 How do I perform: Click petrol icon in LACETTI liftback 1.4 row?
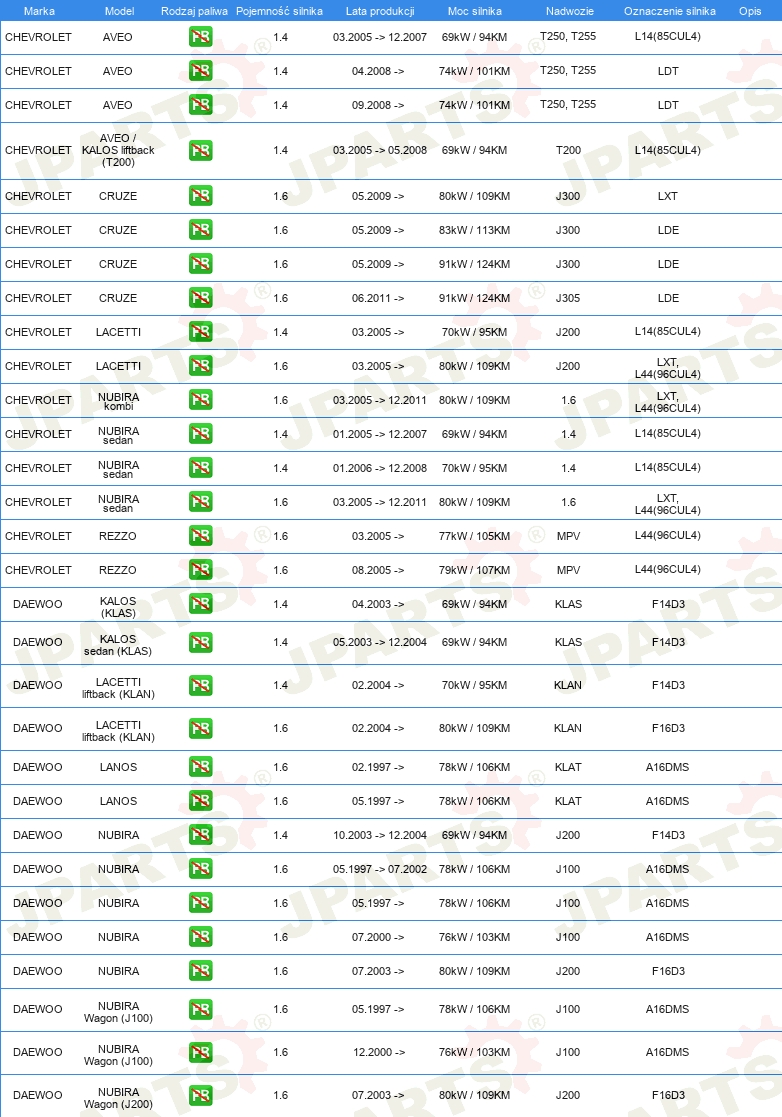tap(201, 685)
